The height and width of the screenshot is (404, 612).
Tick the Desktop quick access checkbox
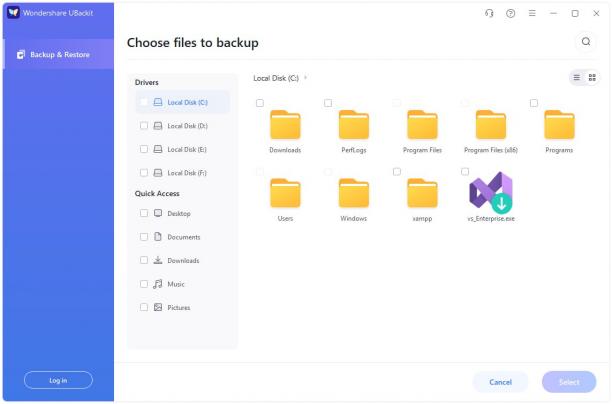pyautogui.click(x=144, y=213)
